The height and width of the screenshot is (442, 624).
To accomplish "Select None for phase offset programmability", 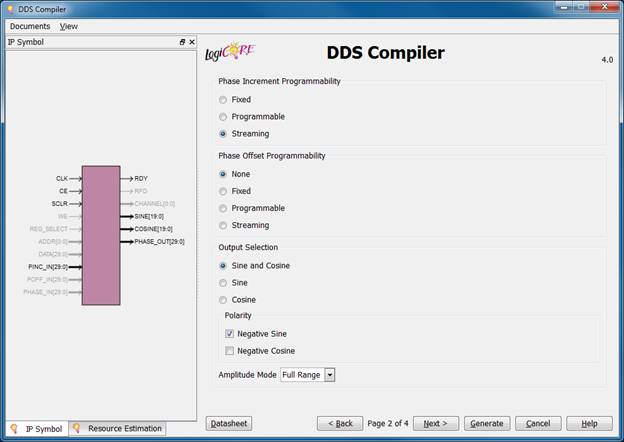I will click(223, 174).
